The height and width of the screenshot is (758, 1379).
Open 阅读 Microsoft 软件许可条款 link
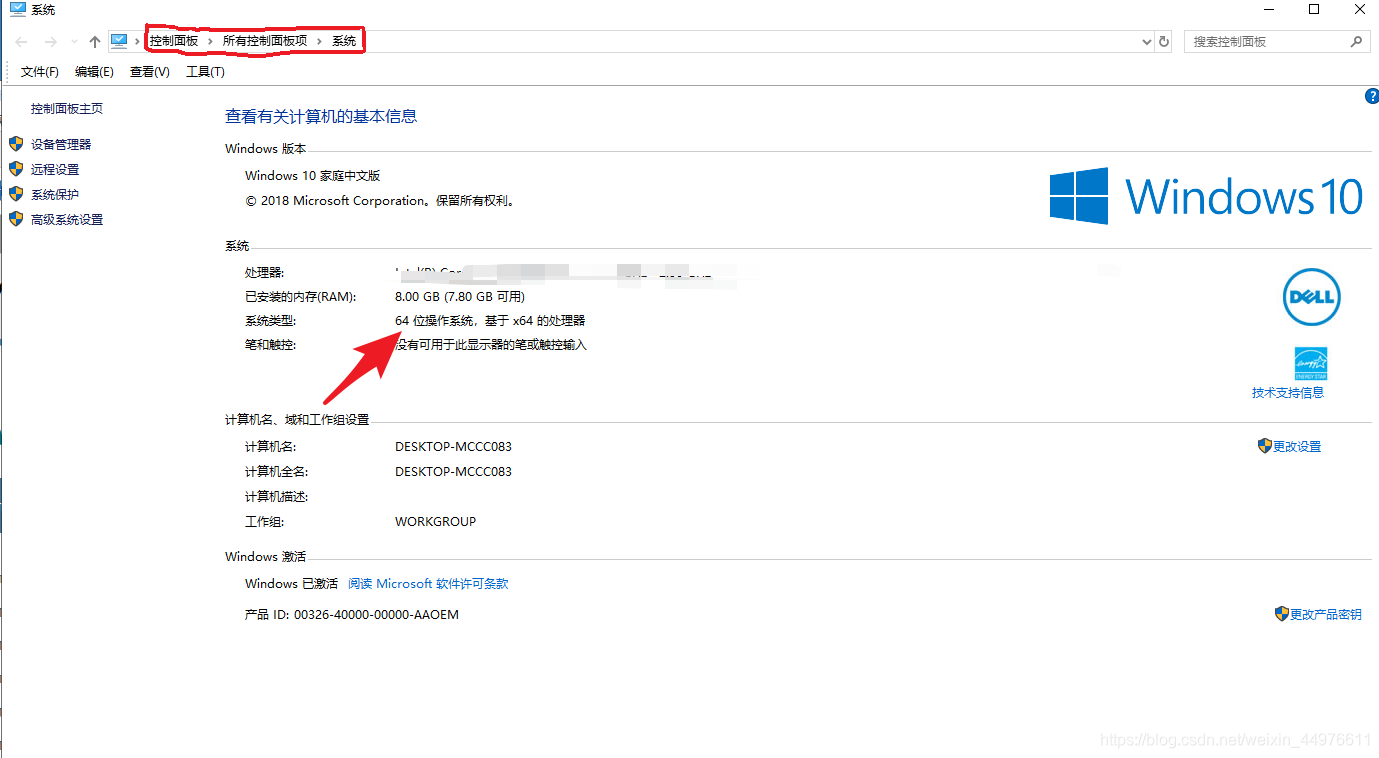428,584
